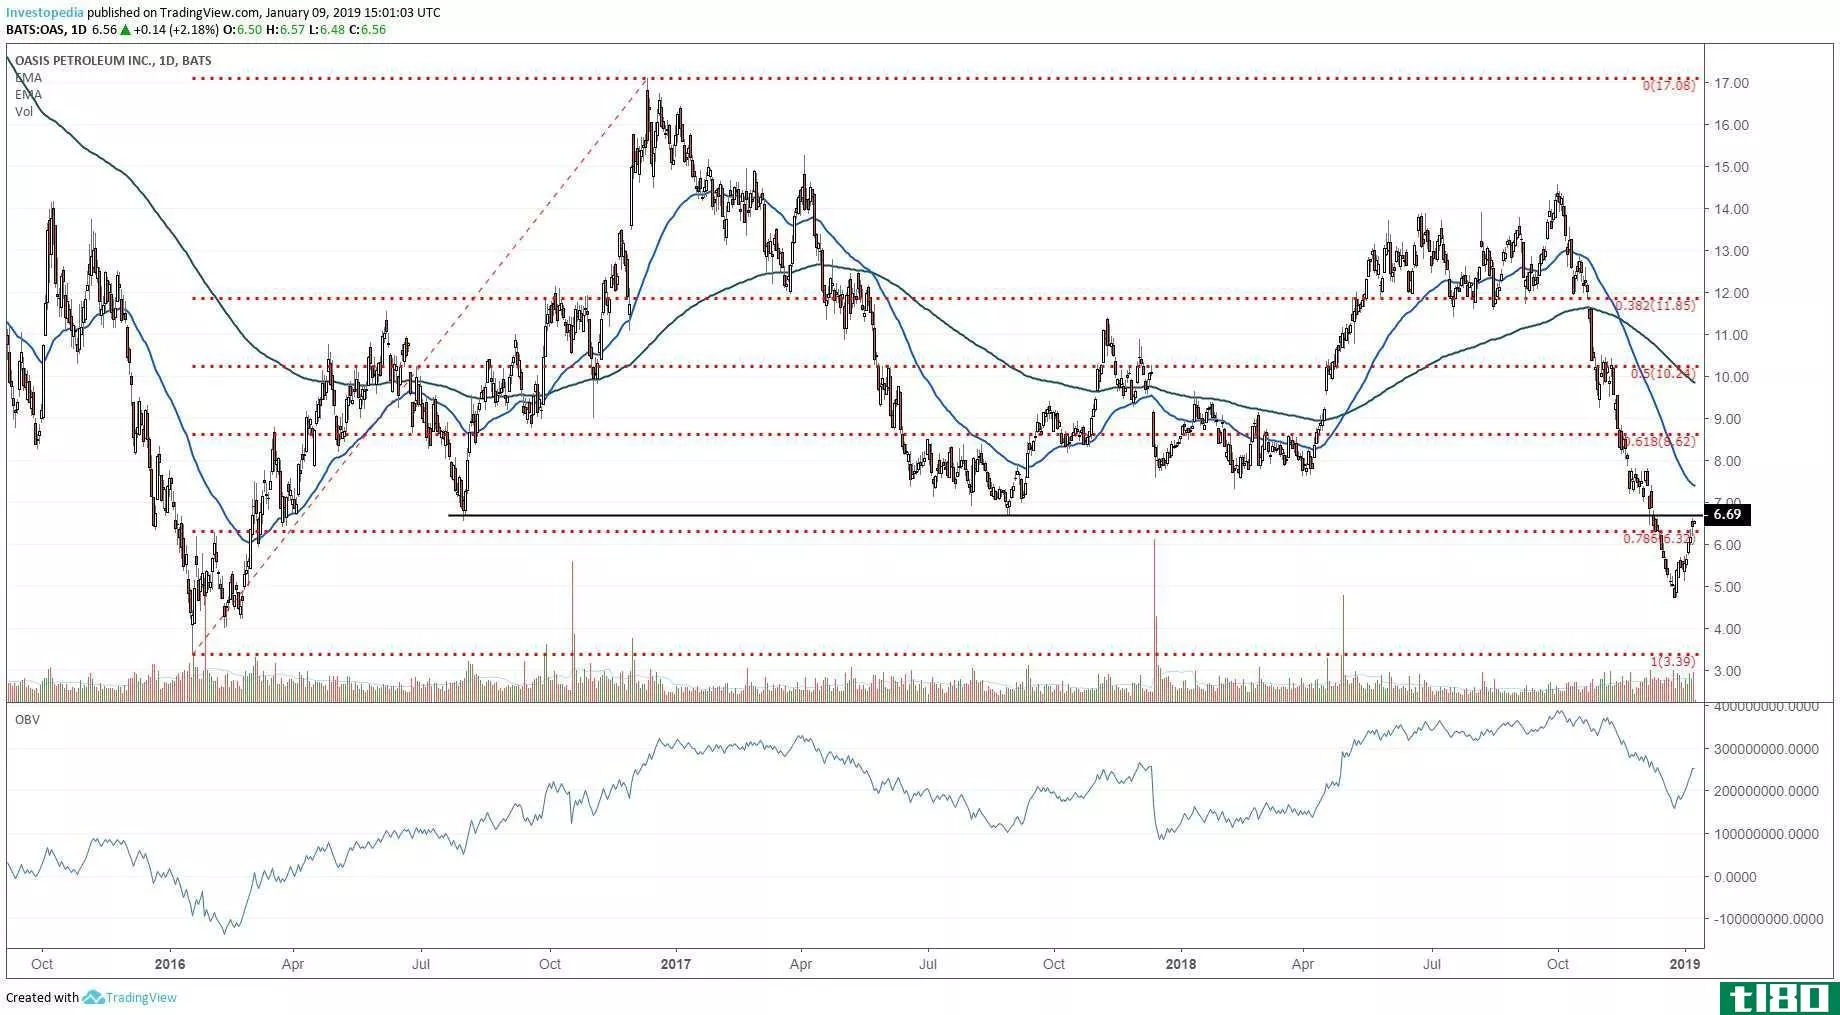Click the 2017 time axis label
Screen dimensions: 1840x1015
[676, 965]
